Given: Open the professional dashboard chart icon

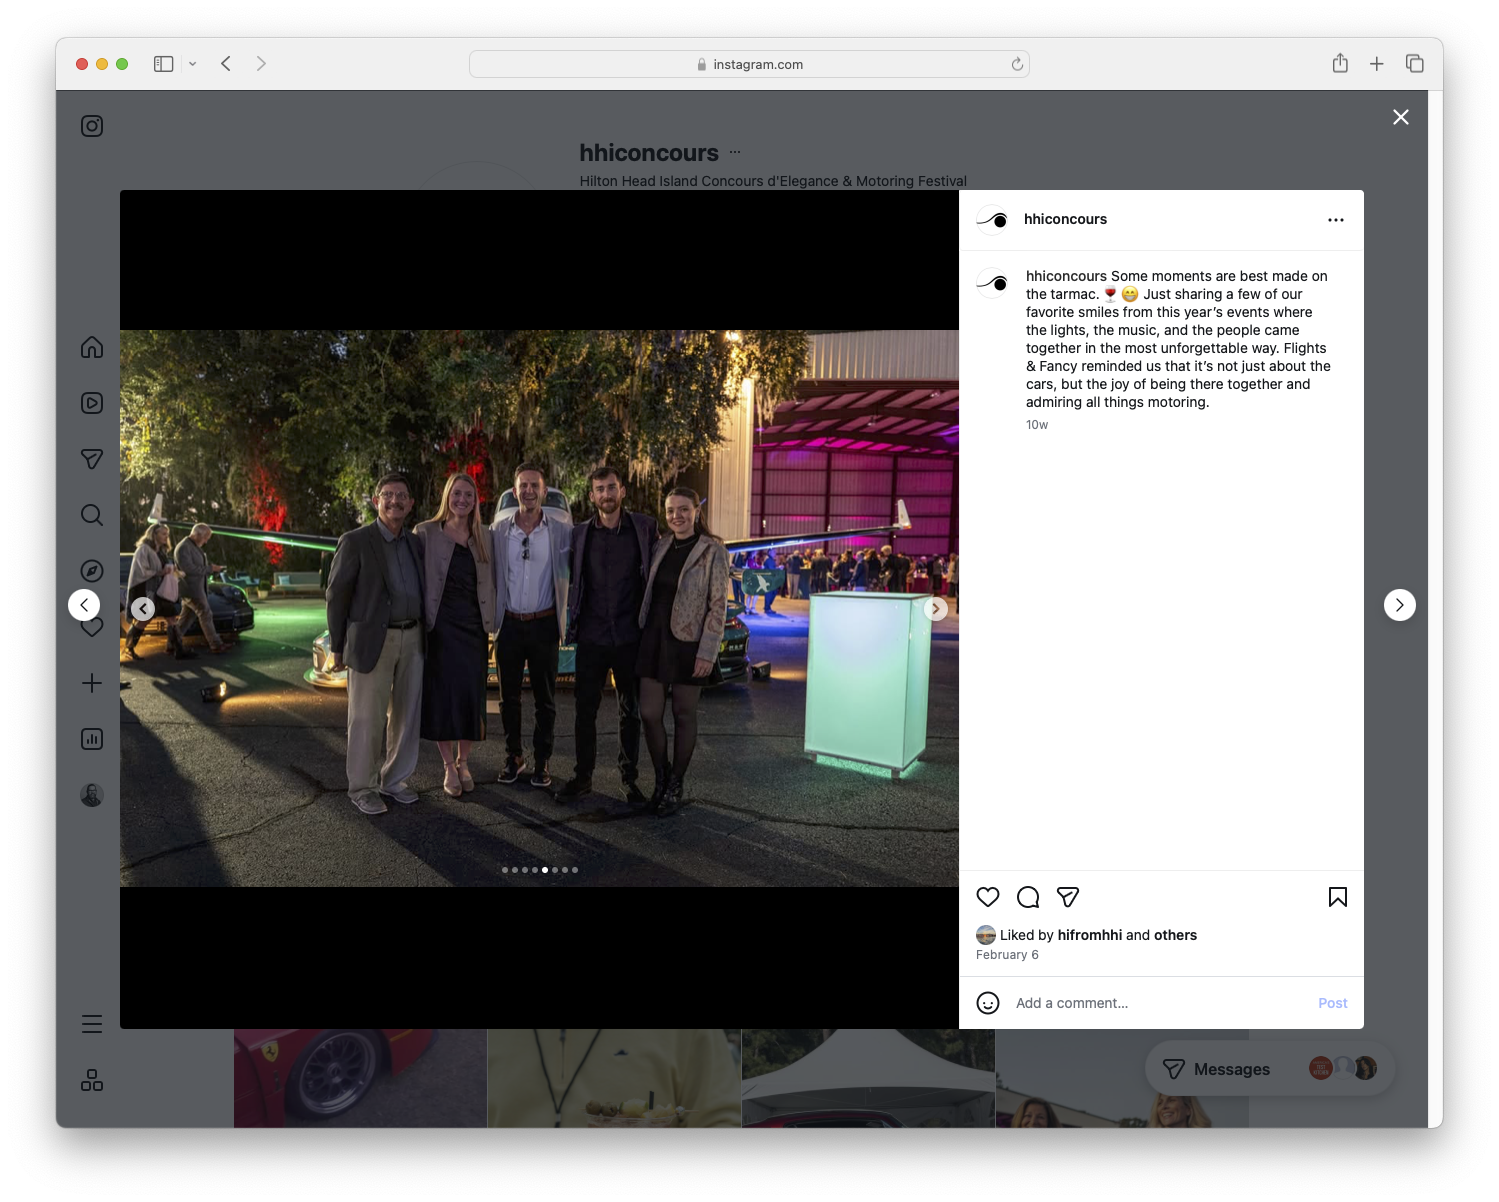Looking at the screenshot, I should (91, 739).
